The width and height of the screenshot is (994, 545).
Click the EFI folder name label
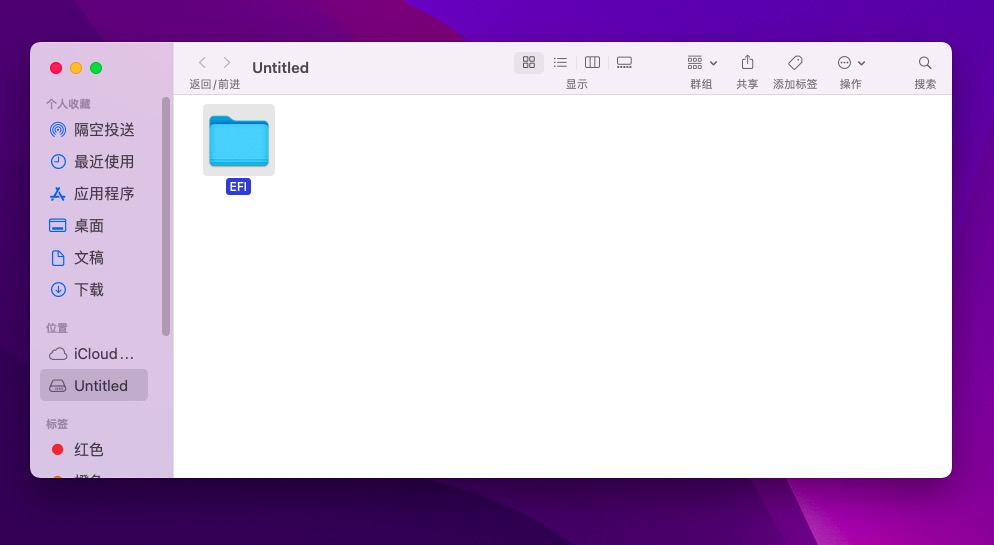pos(238,186)
